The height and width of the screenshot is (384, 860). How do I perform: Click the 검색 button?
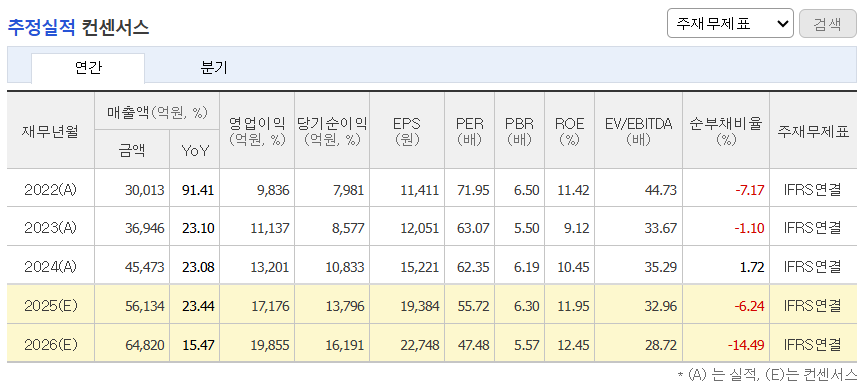(827, 23)
